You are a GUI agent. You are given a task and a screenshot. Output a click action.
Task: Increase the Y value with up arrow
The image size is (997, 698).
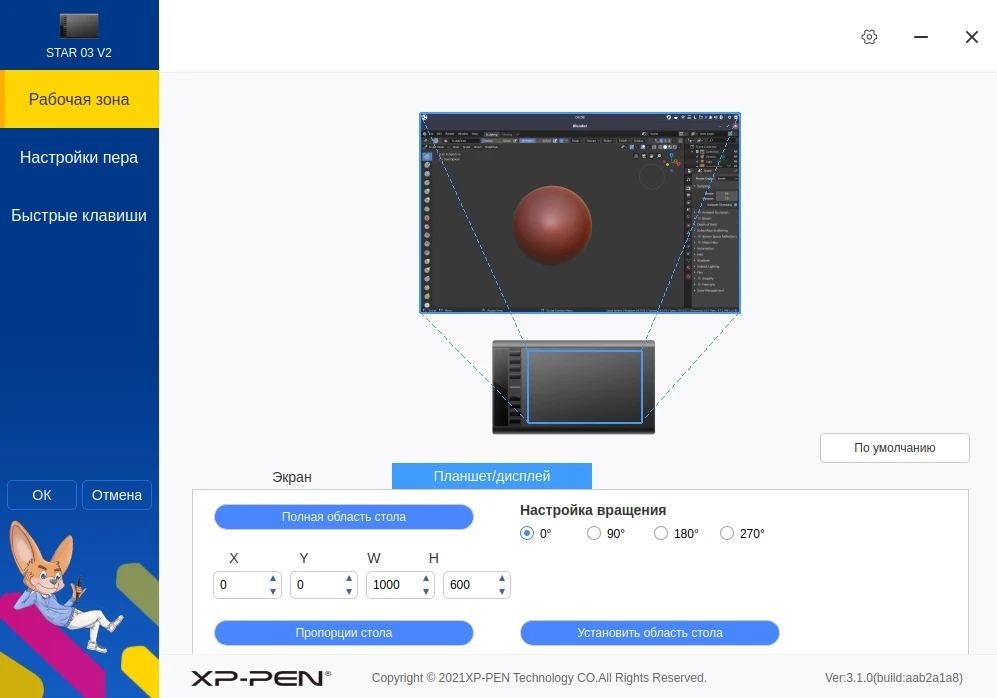click(x=349, y=578)
